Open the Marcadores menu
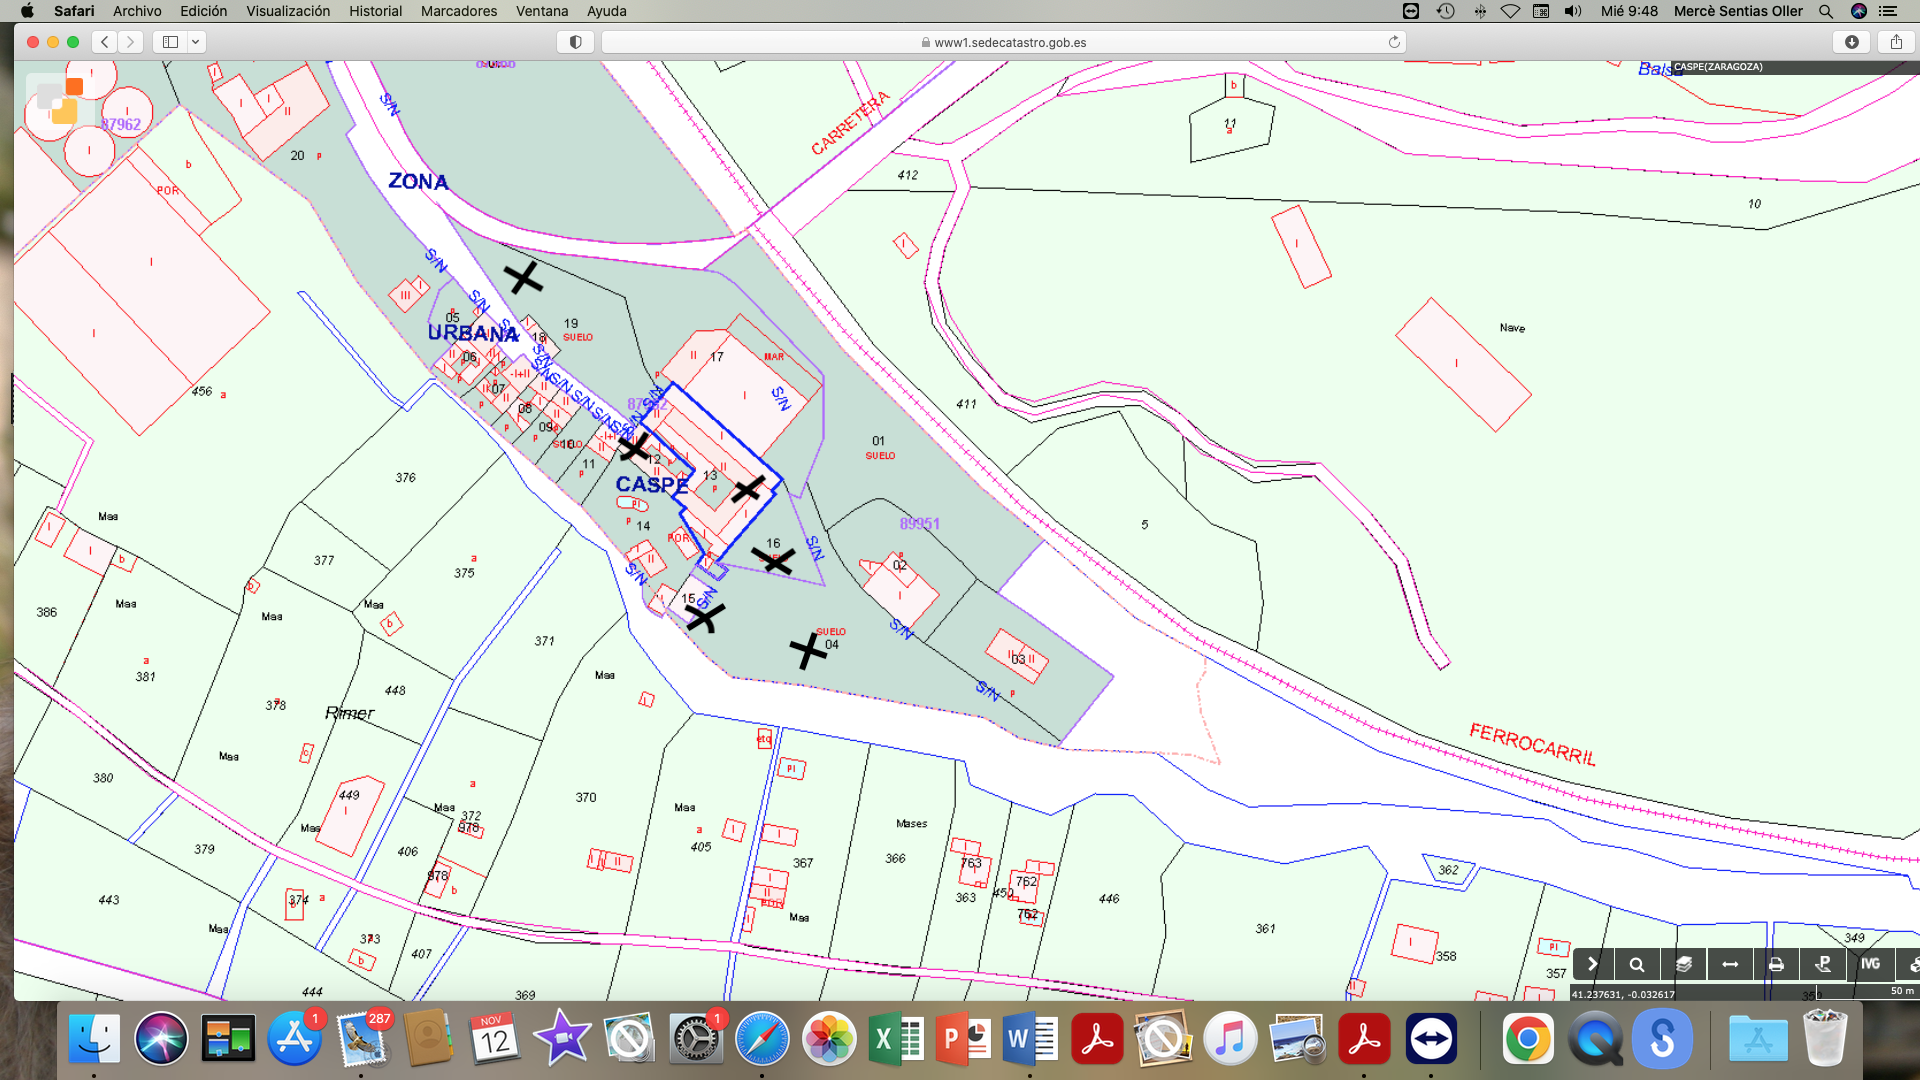Viewport: 1920px width, 1080px height. point(458,11)
